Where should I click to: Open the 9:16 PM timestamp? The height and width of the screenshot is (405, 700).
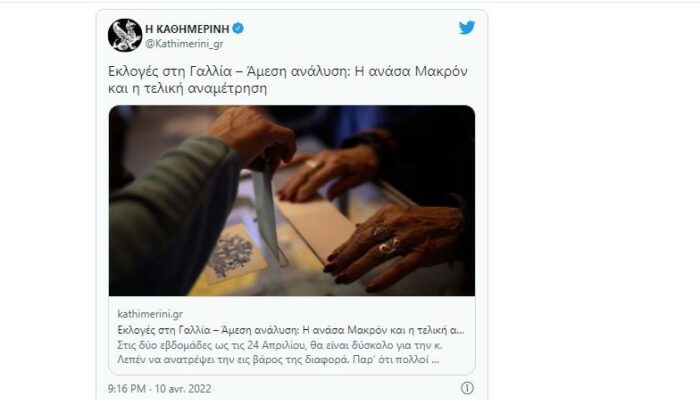click(x=127, y=388)
